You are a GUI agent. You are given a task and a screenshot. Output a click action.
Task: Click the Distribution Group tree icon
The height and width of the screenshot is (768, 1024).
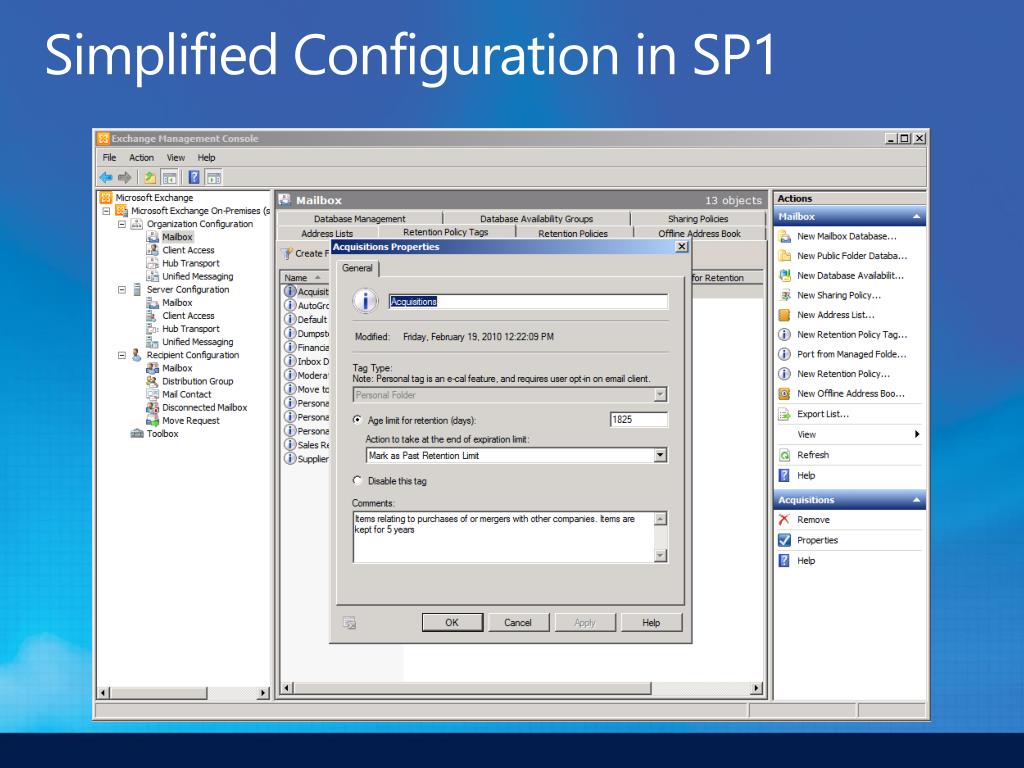pyautogui.click(x=153, y=381)
